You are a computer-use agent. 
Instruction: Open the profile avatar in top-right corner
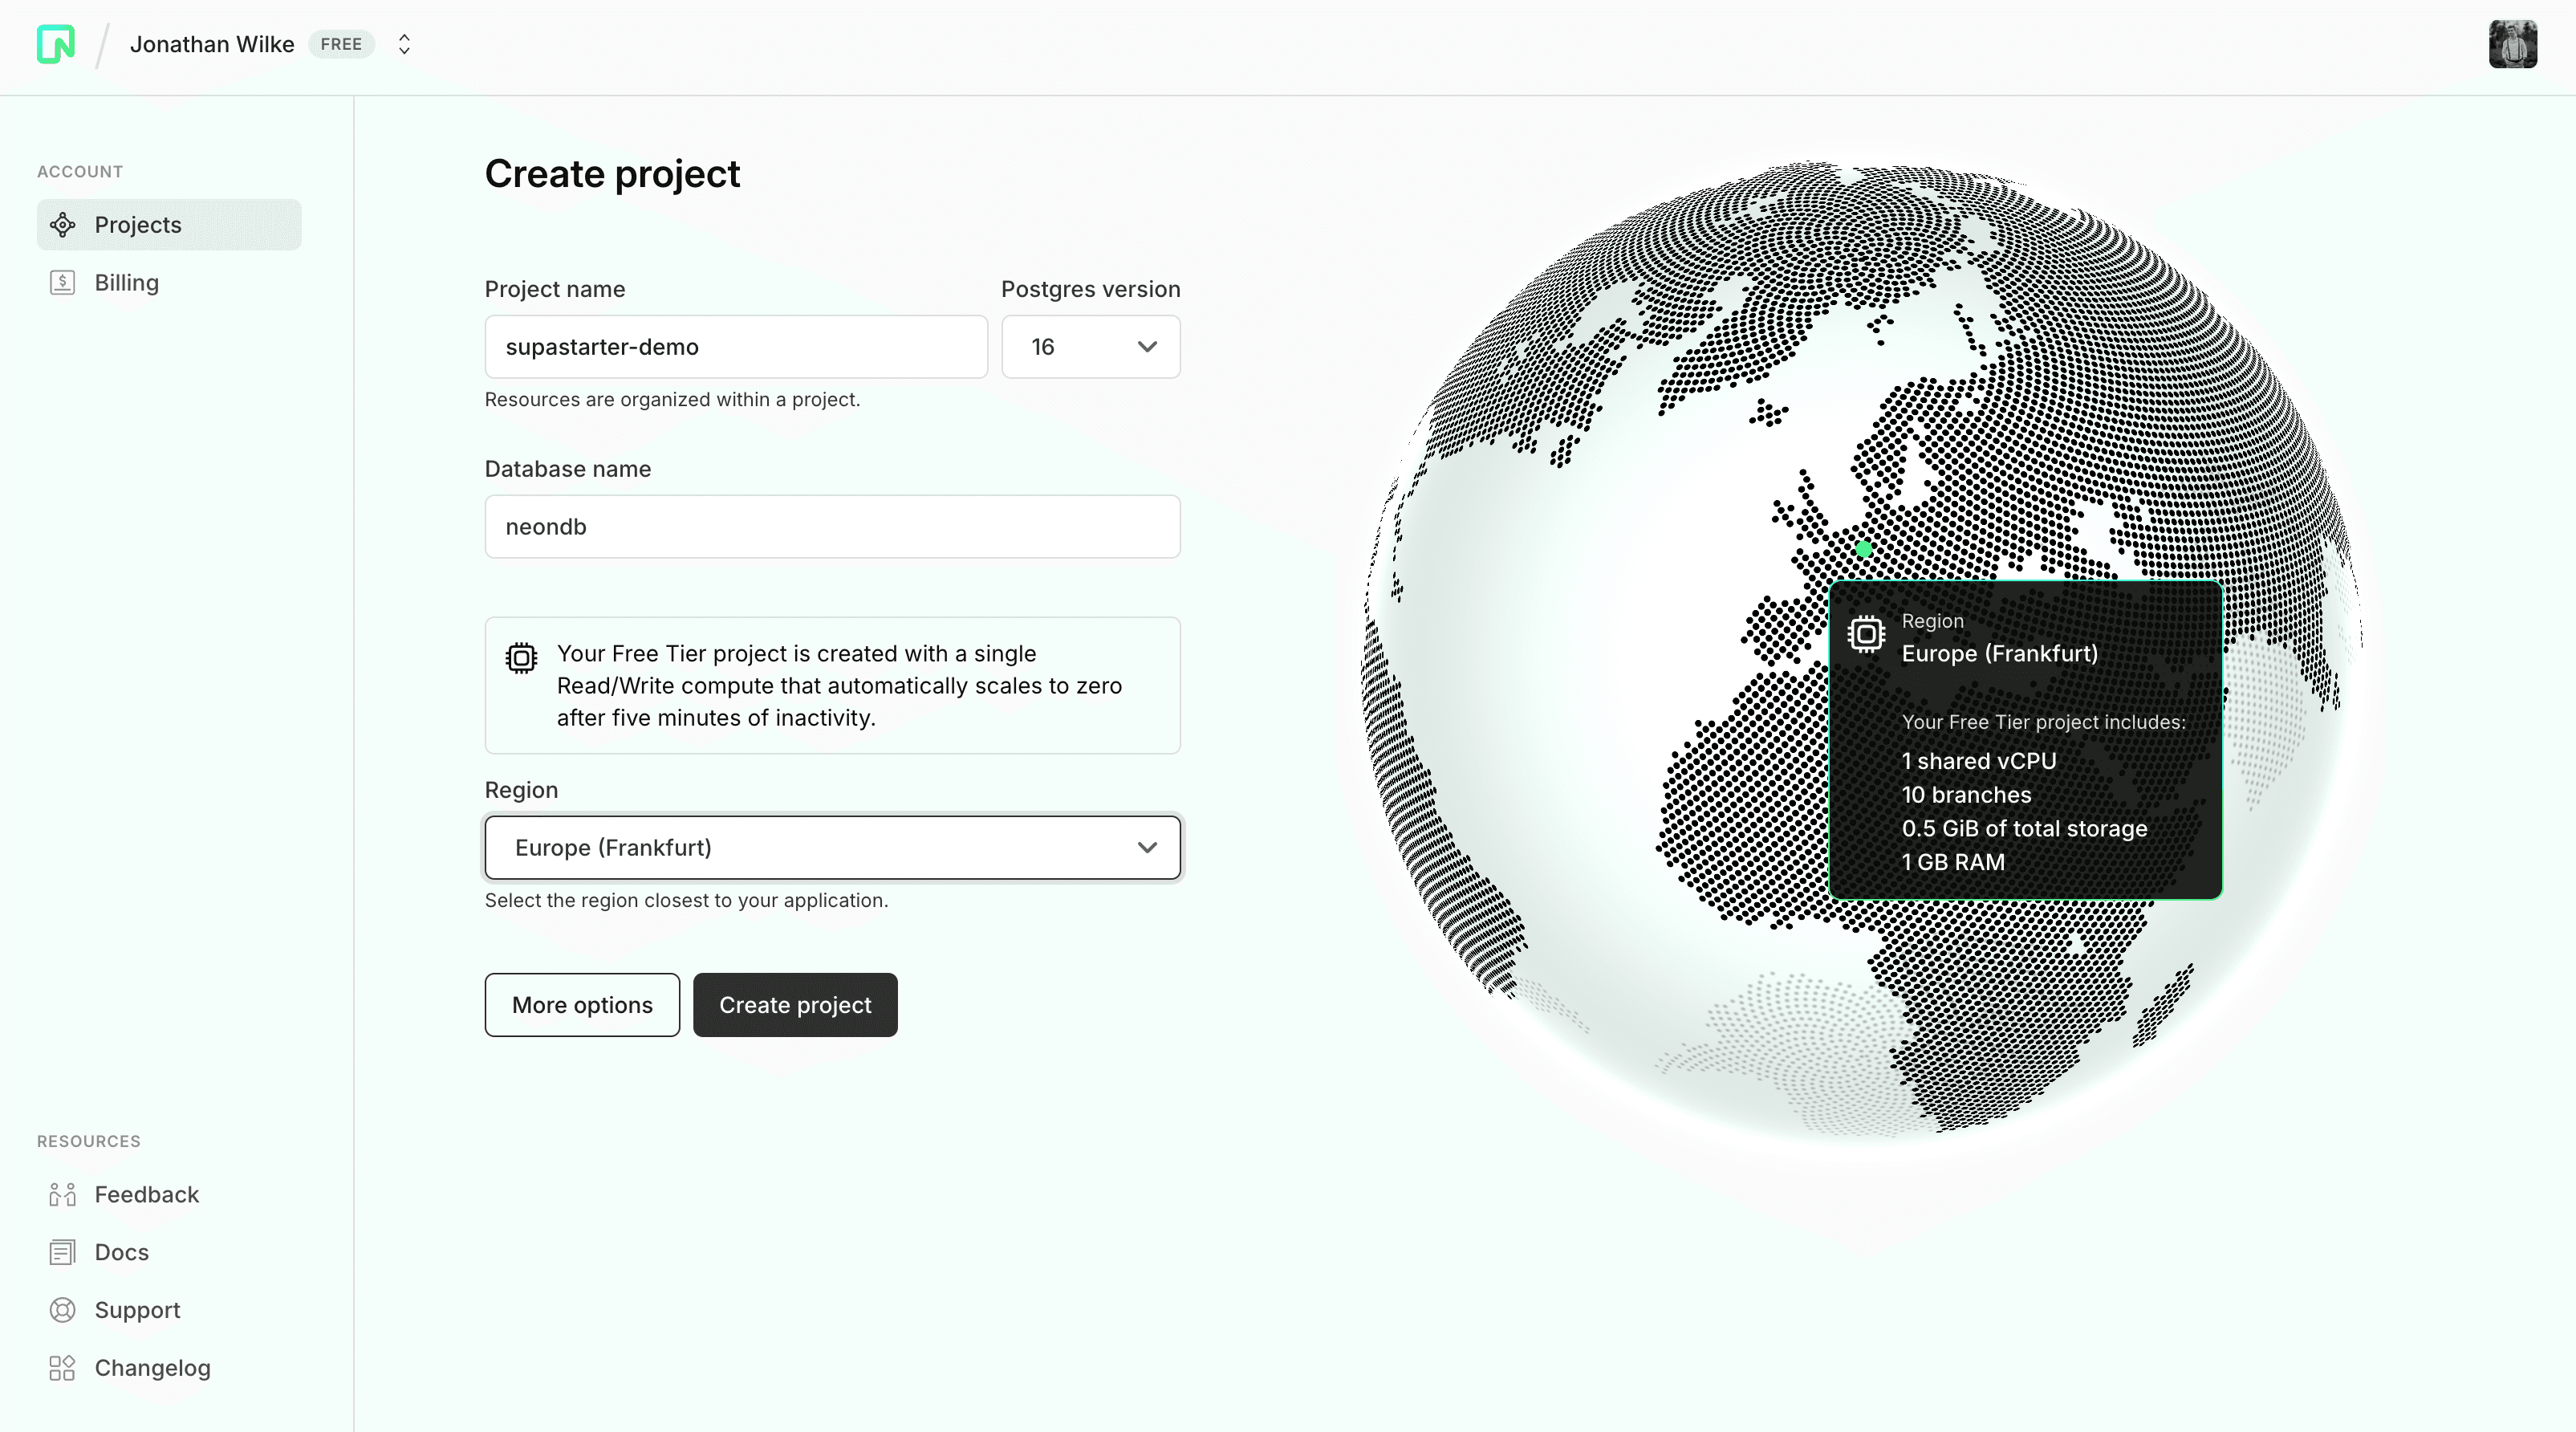pos(2513,44)
